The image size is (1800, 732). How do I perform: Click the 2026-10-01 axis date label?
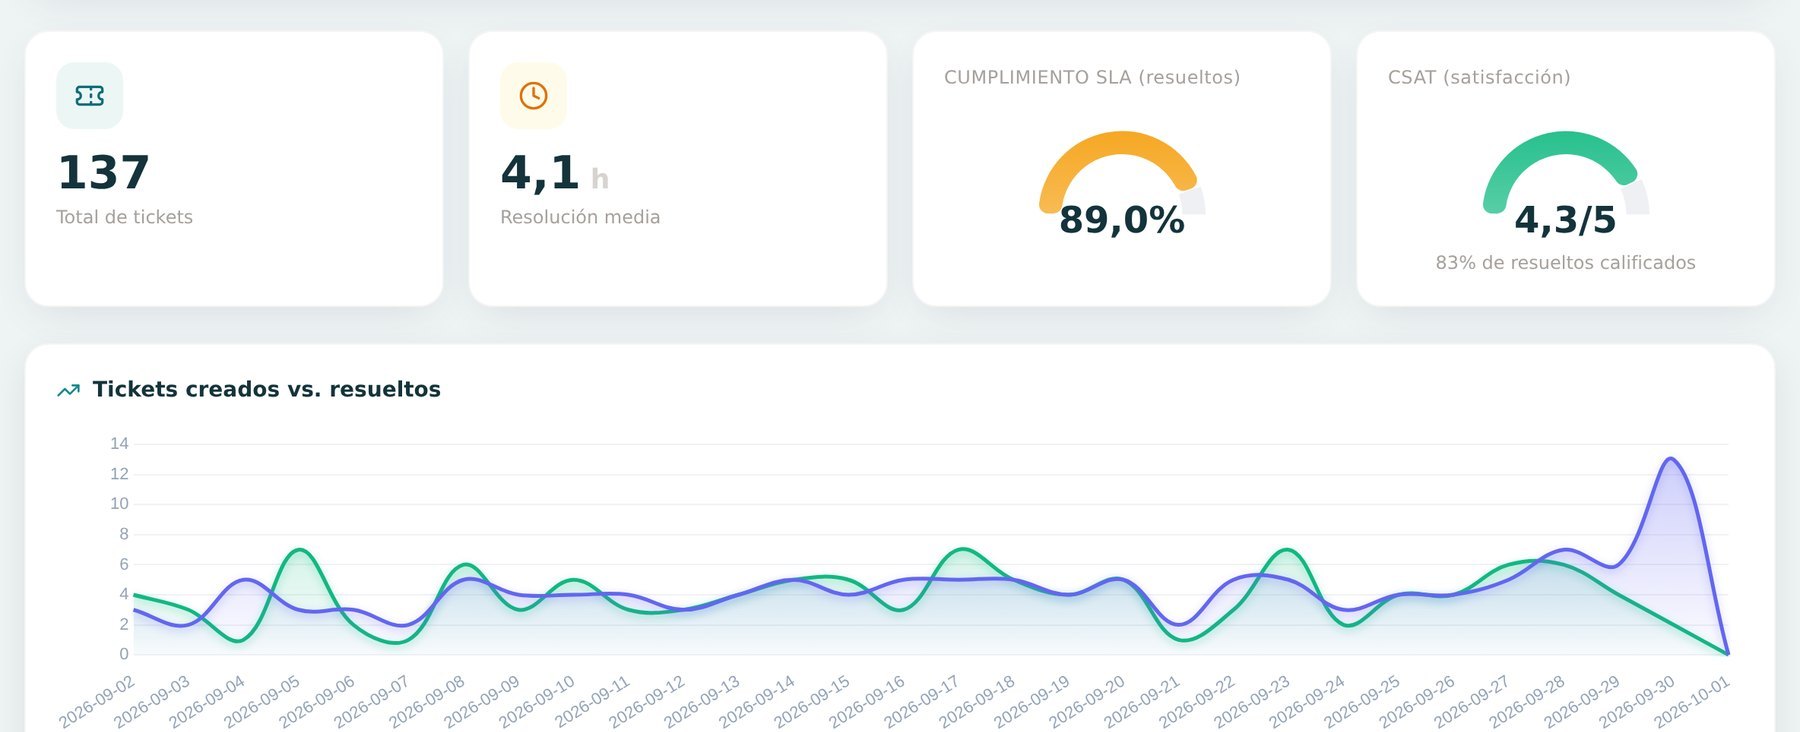(x=1692, y=701)
